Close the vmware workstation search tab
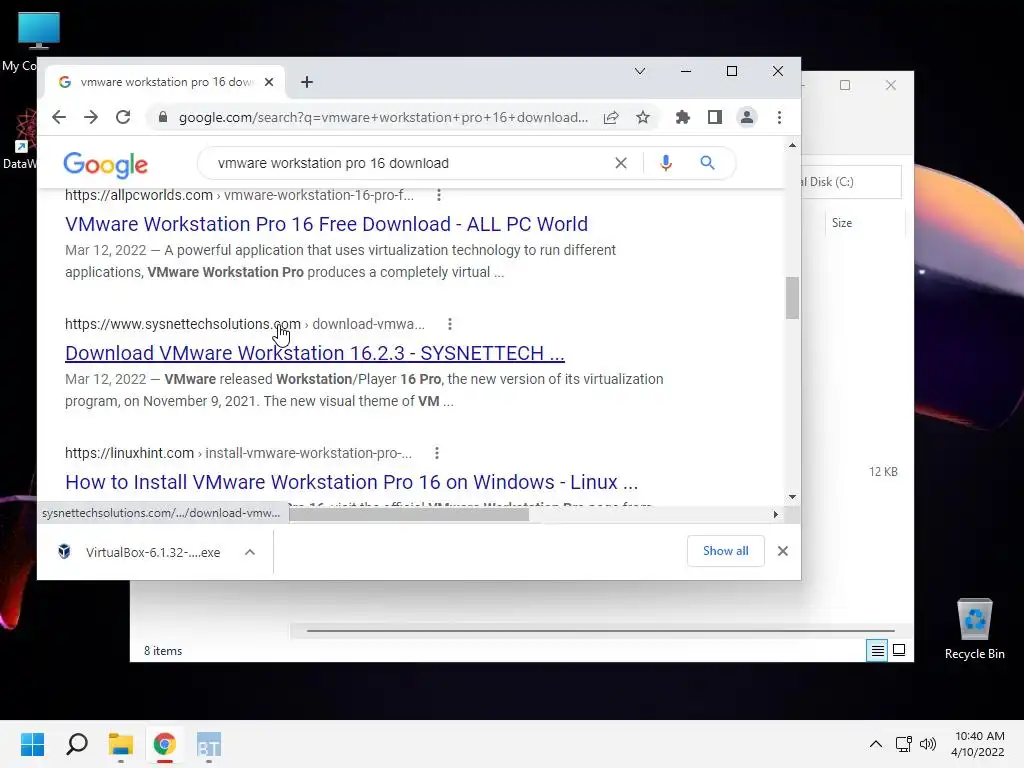 tap(269, 82)
